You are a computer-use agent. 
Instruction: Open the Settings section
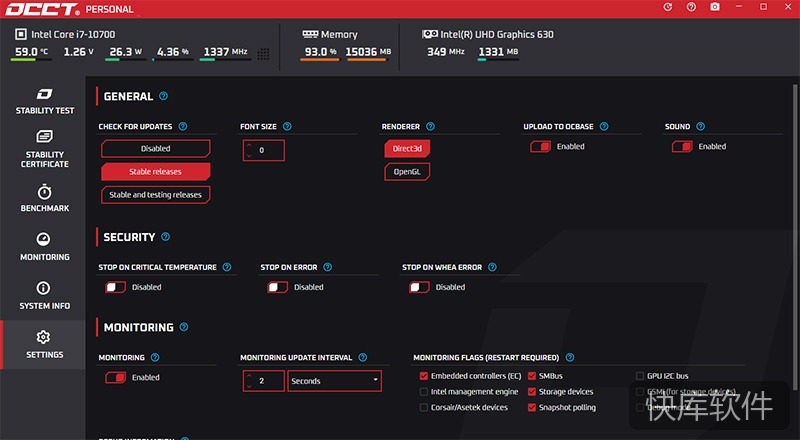tap(44, 345)
